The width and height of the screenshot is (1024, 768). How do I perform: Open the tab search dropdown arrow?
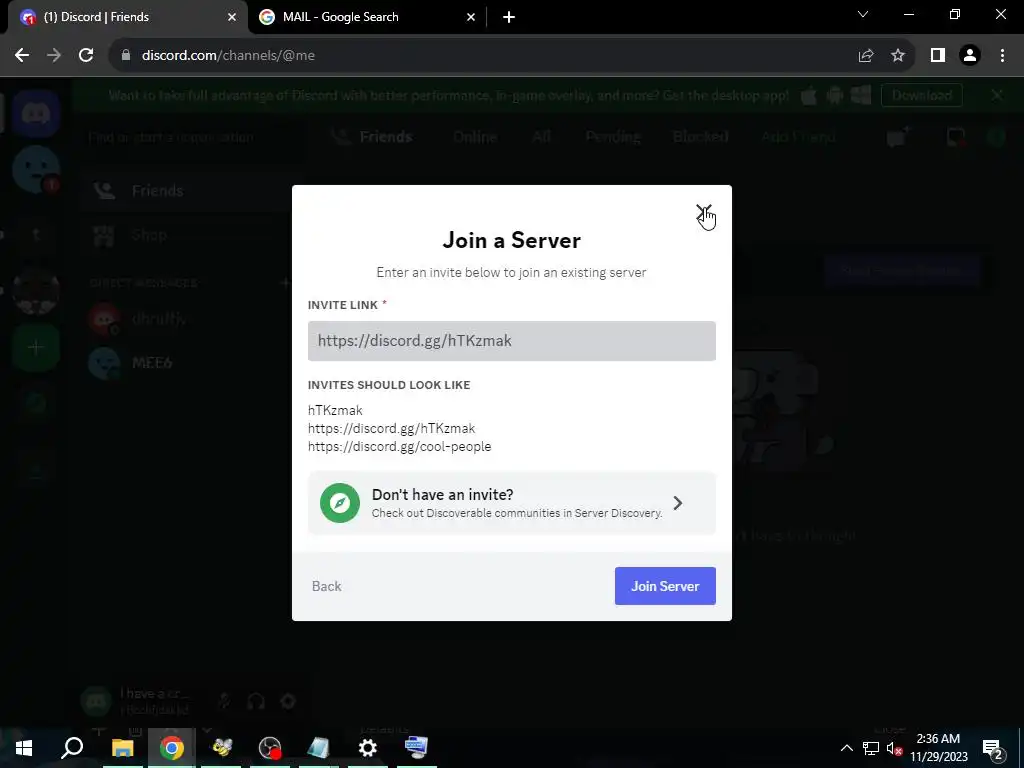tap(863, 14)
